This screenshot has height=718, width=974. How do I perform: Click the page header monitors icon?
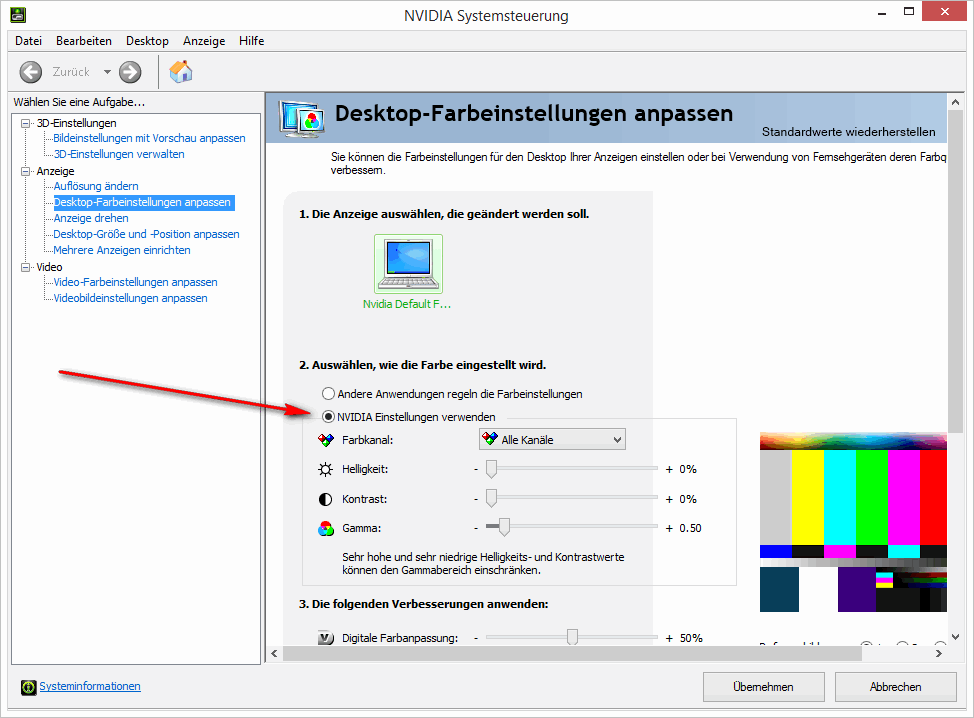[301, 119]
